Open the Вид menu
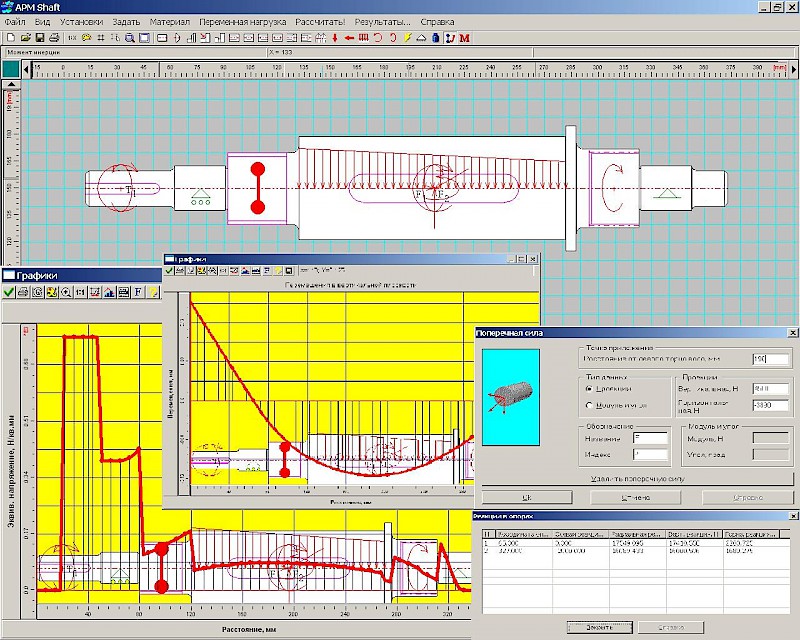 (x=42, y=22)
